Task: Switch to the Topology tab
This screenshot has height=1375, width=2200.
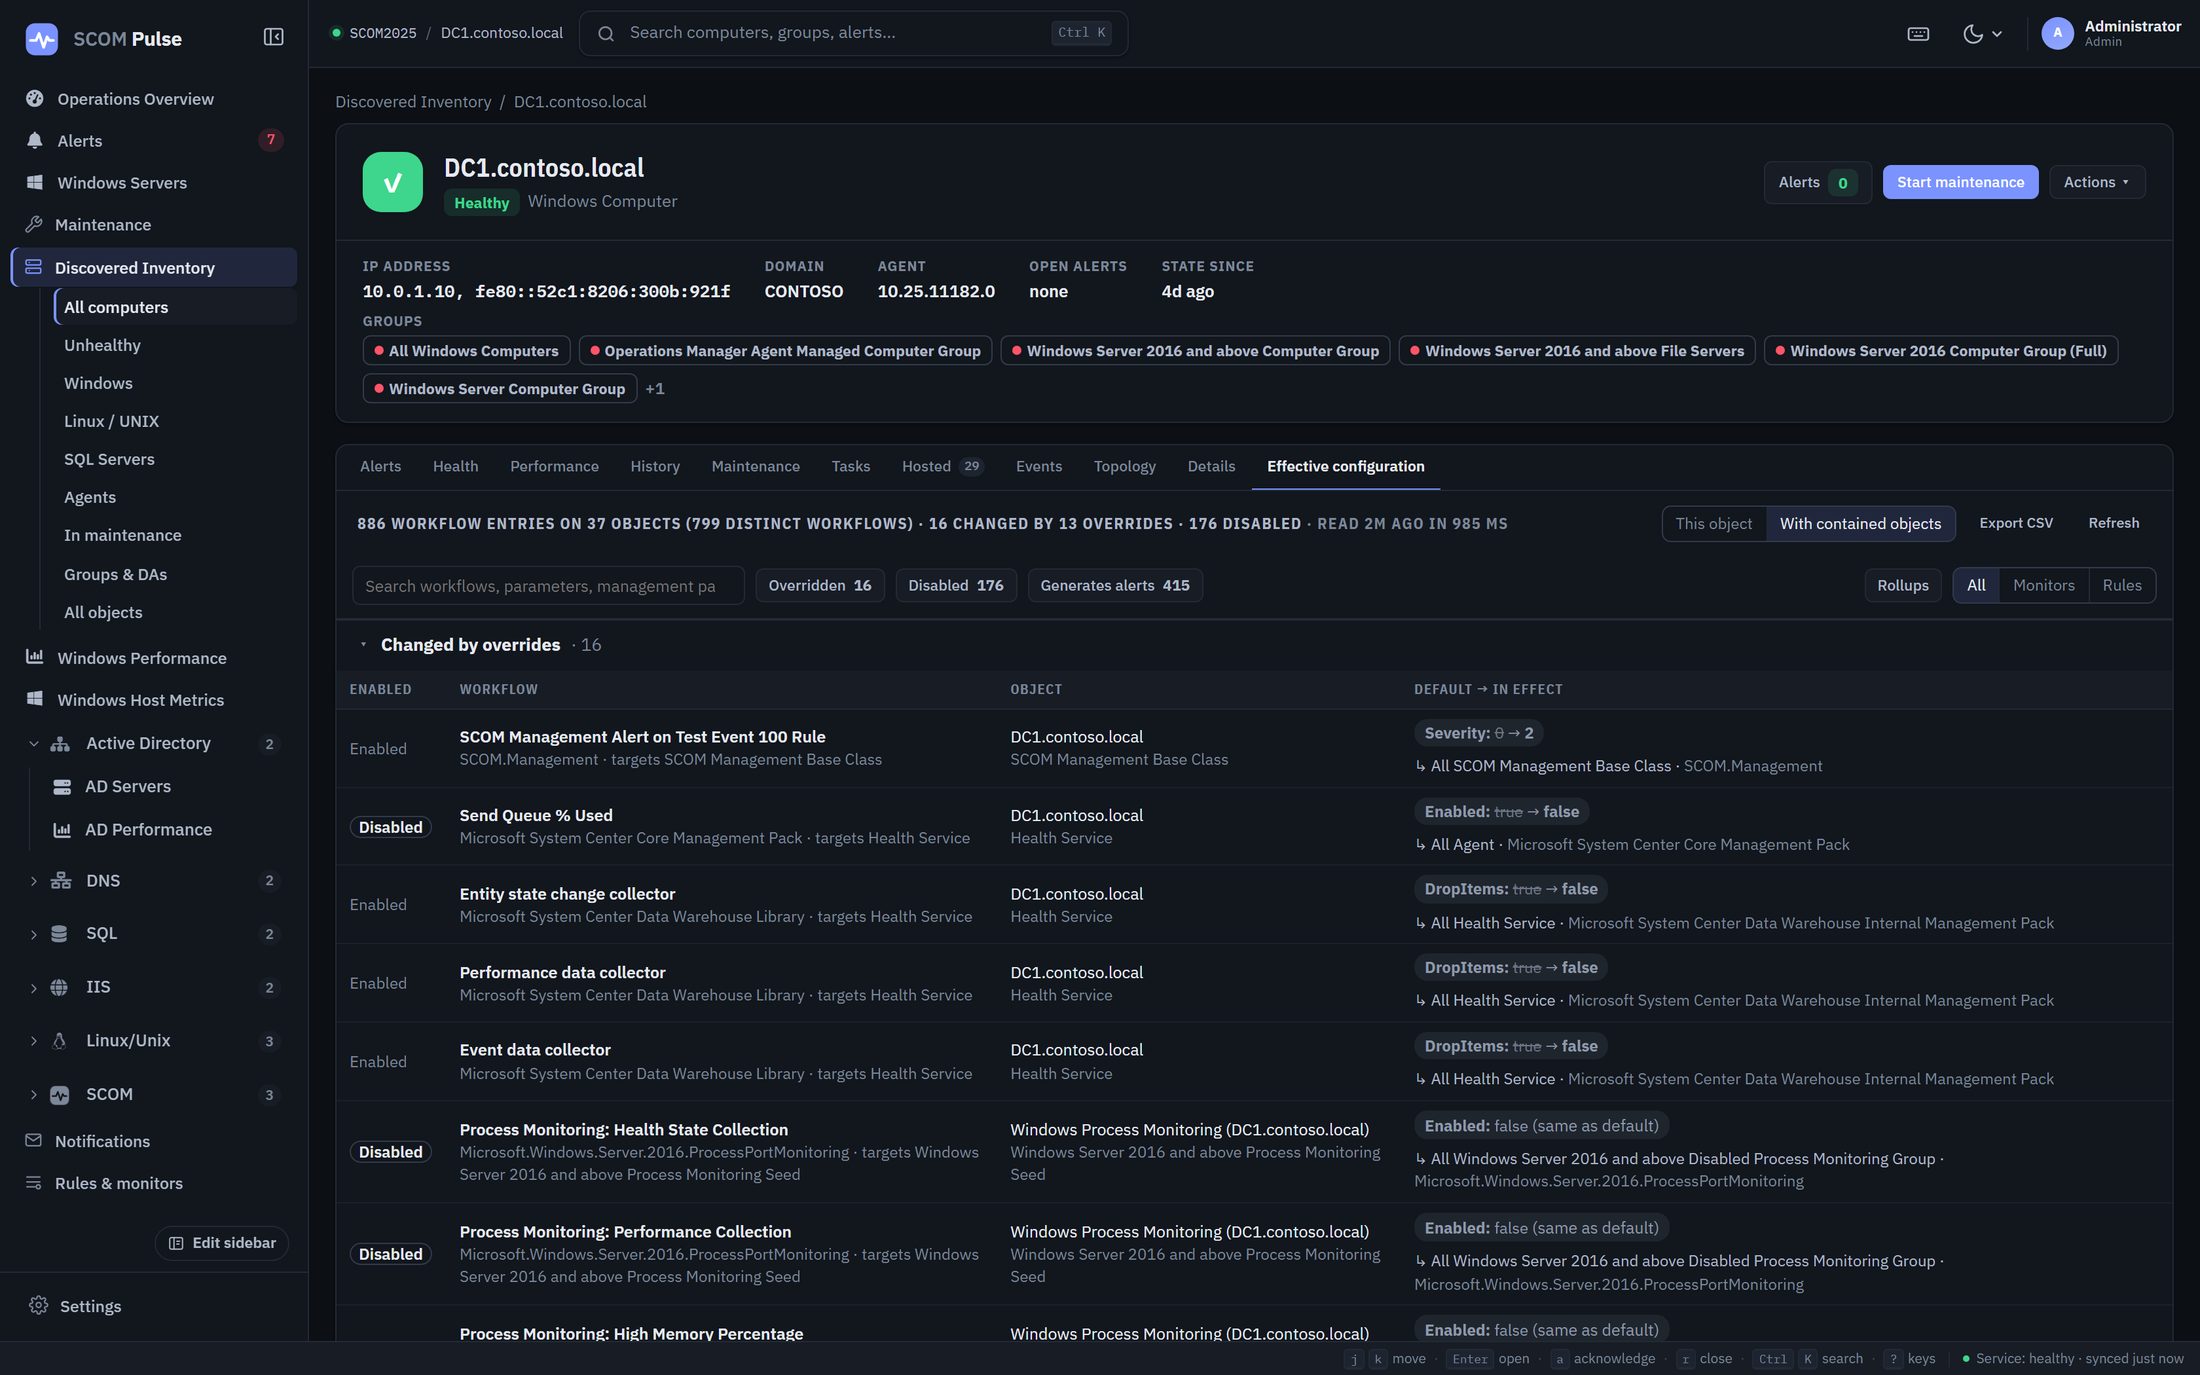Action: [1124, 466]
